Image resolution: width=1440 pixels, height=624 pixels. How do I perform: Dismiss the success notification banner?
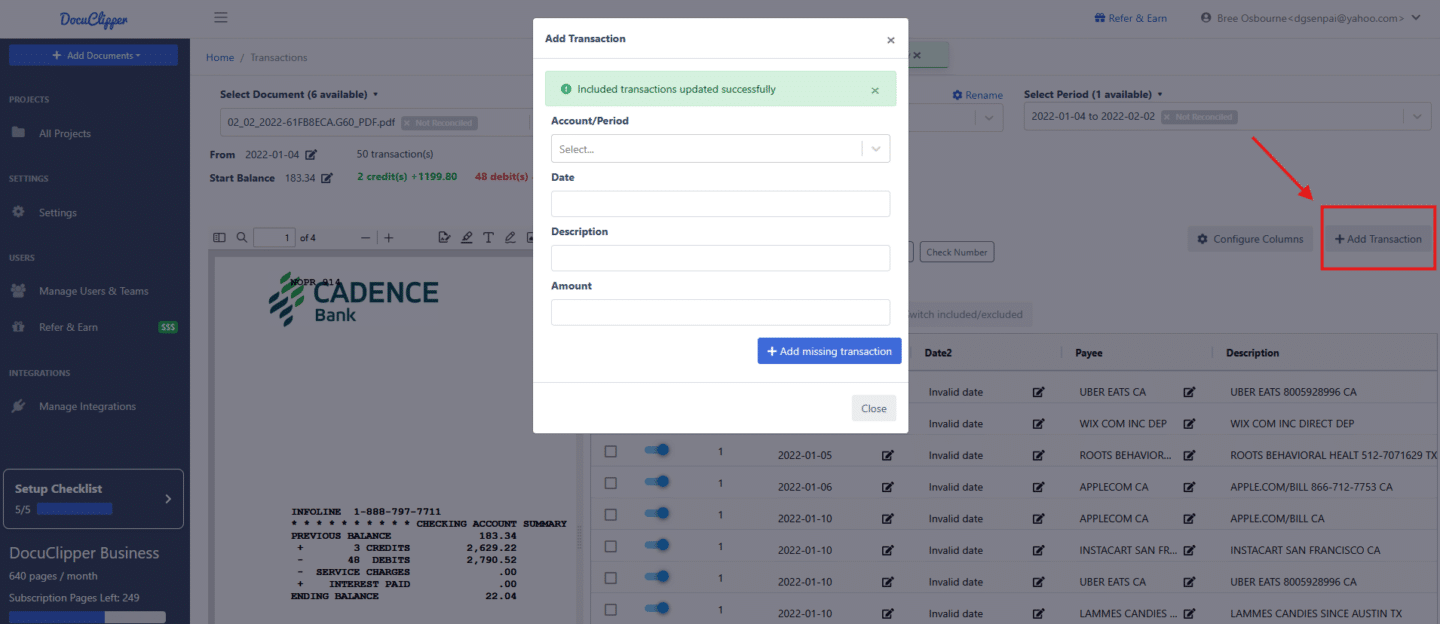coord(875,90)
